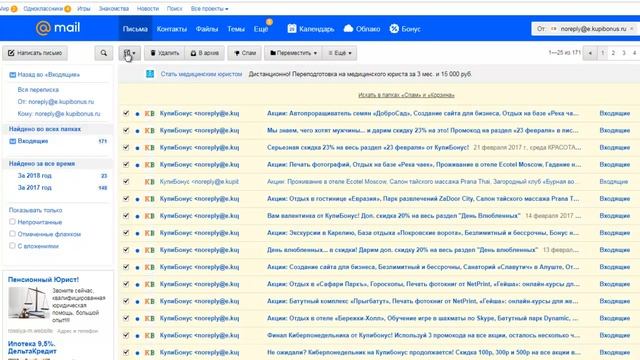Screen dimensions: 640x360
Task: Click the scales of justice ad thumbnail
Action: [29, 302]
